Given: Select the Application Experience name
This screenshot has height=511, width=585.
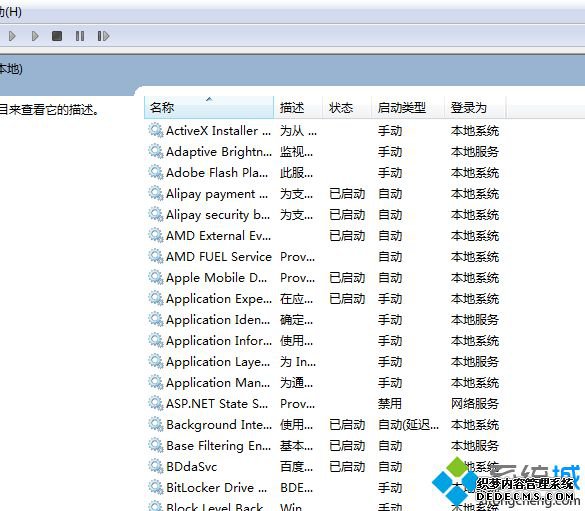Looking at the screenshot, I should click(219, 299).
